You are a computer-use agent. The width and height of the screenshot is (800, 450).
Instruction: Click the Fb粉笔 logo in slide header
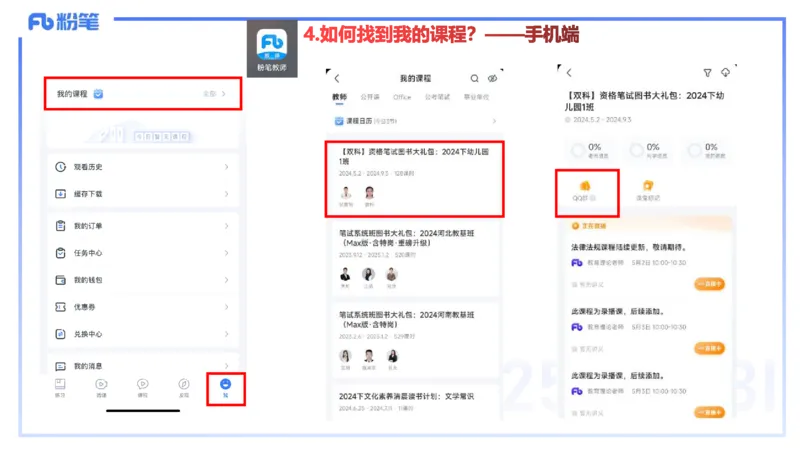pyautogui.click(x=63, y=21)
